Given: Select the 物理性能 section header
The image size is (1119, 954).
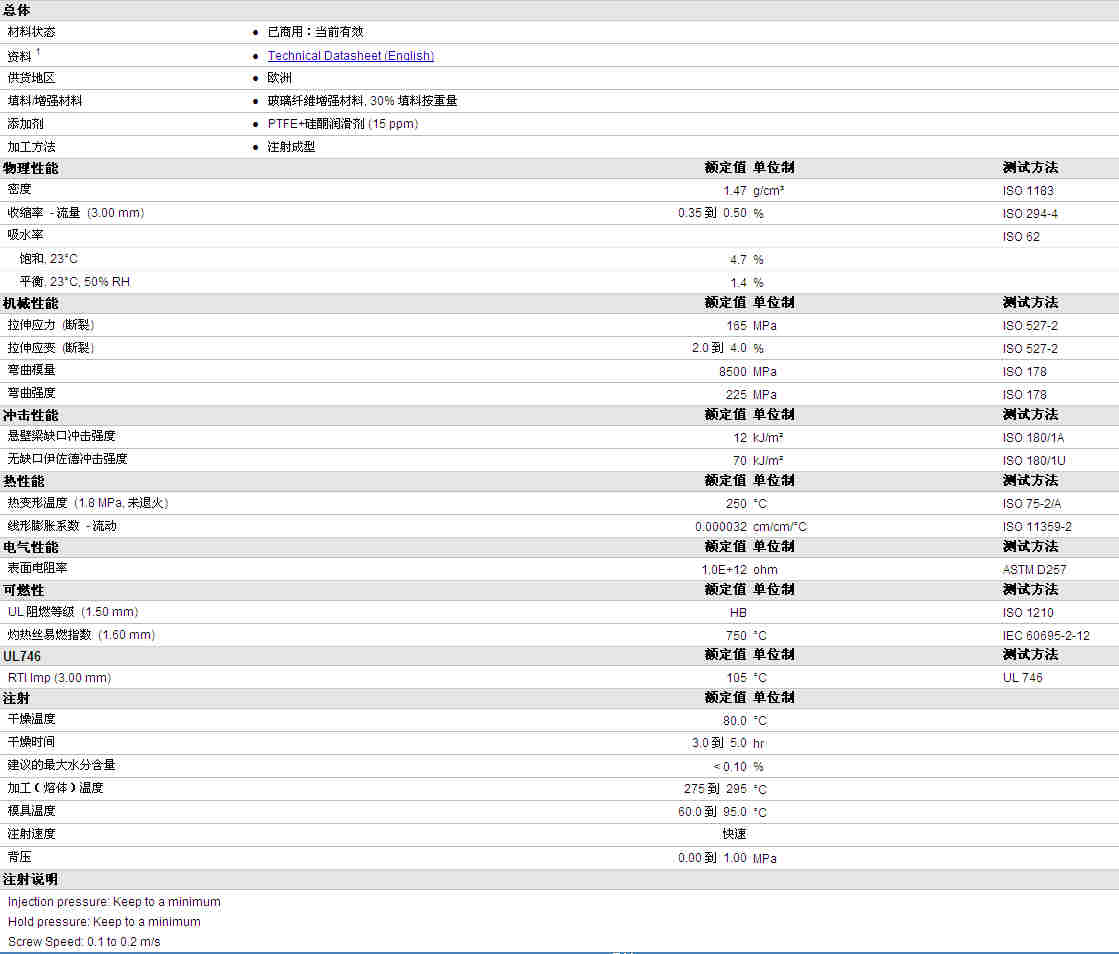Looking at the screenshot, I should click(31, 168).
